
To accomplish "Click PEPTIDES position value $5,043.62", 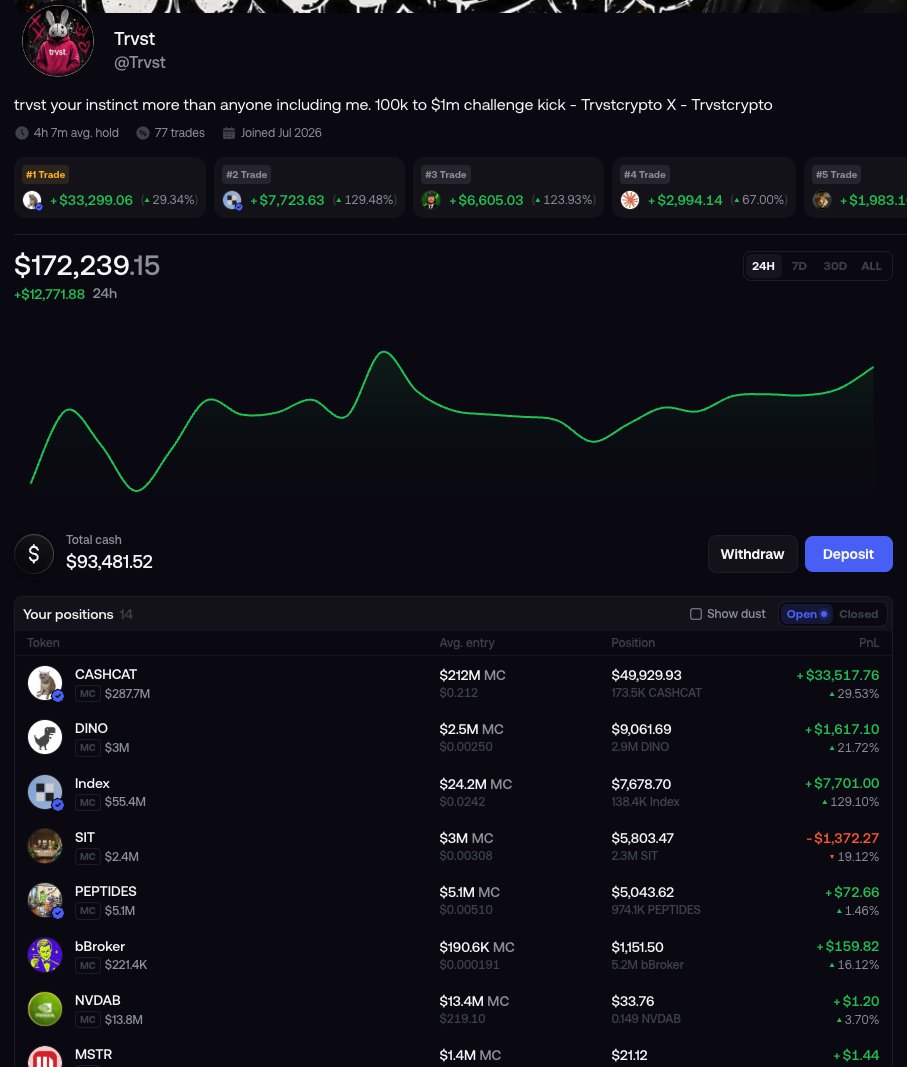I will tap(642, 892).
